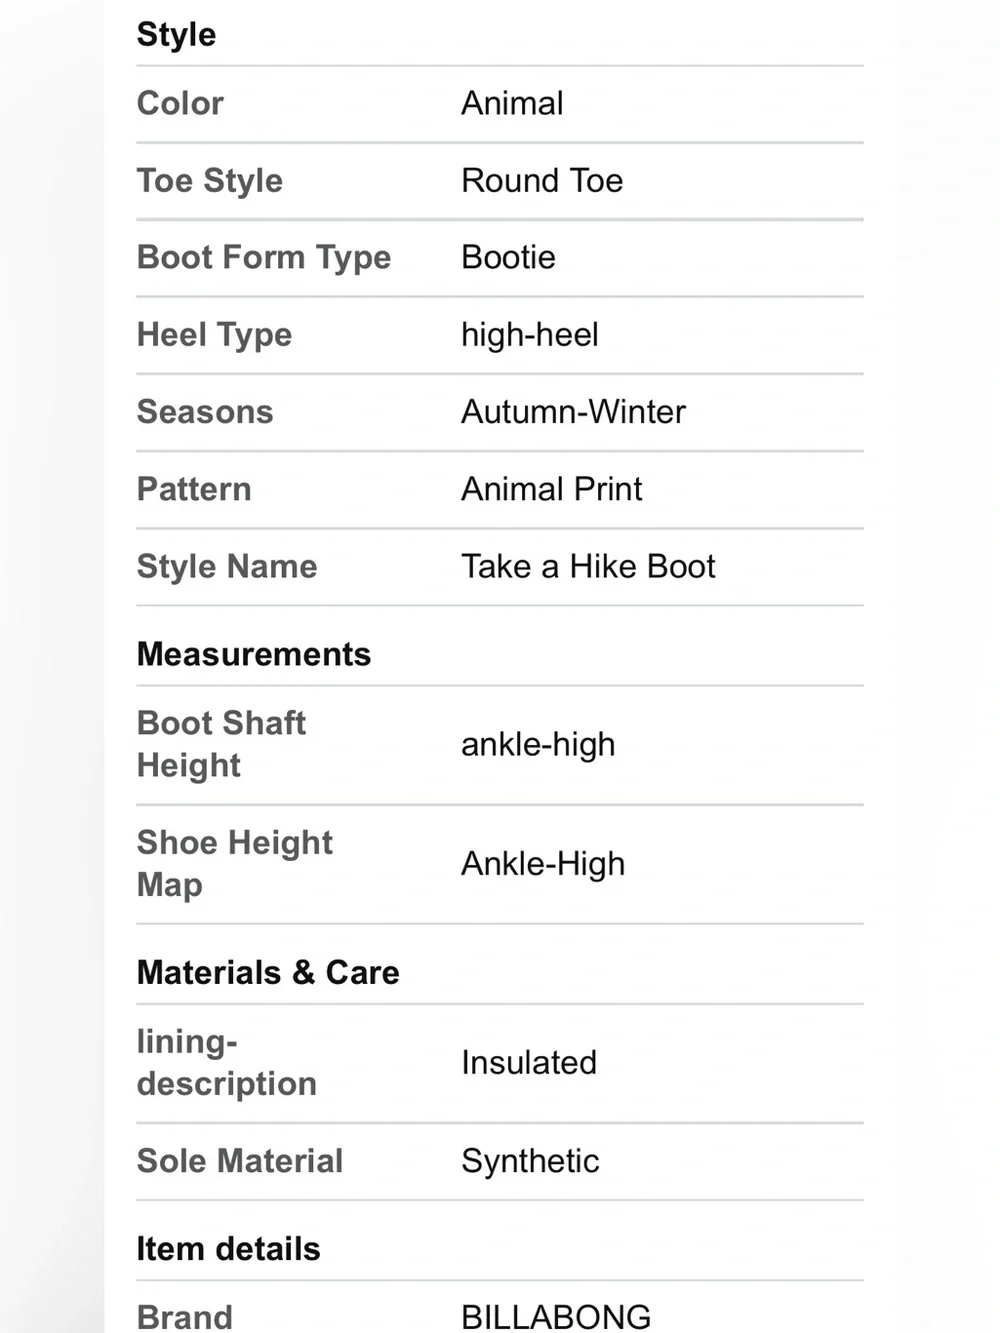Viewport: 1000px width, 1333px height.
Task: Click the Item details heading
Action: click(228, 1249)
